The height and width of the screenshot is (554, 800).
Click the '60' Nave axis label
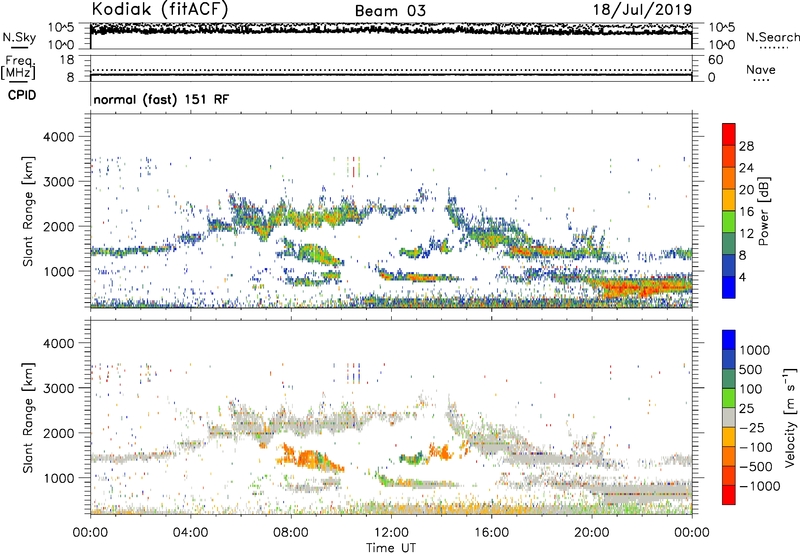tap(715, 60)
